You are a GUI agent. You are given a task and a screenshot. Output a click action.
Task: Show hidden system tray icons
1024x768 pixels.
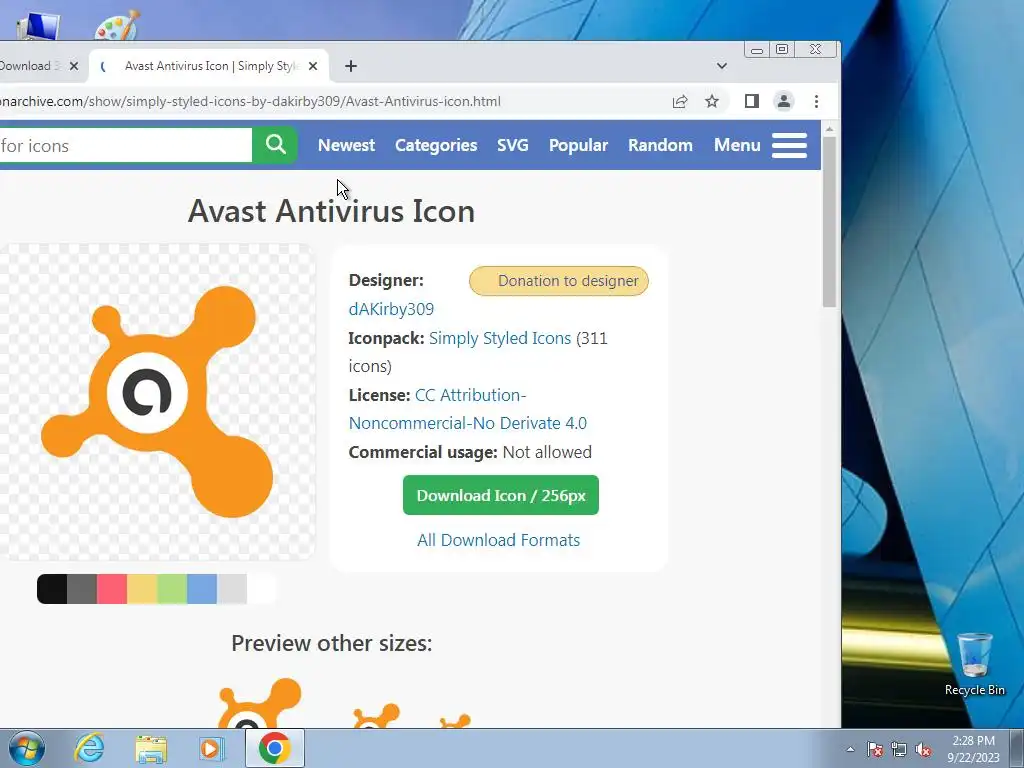point(850,749)
